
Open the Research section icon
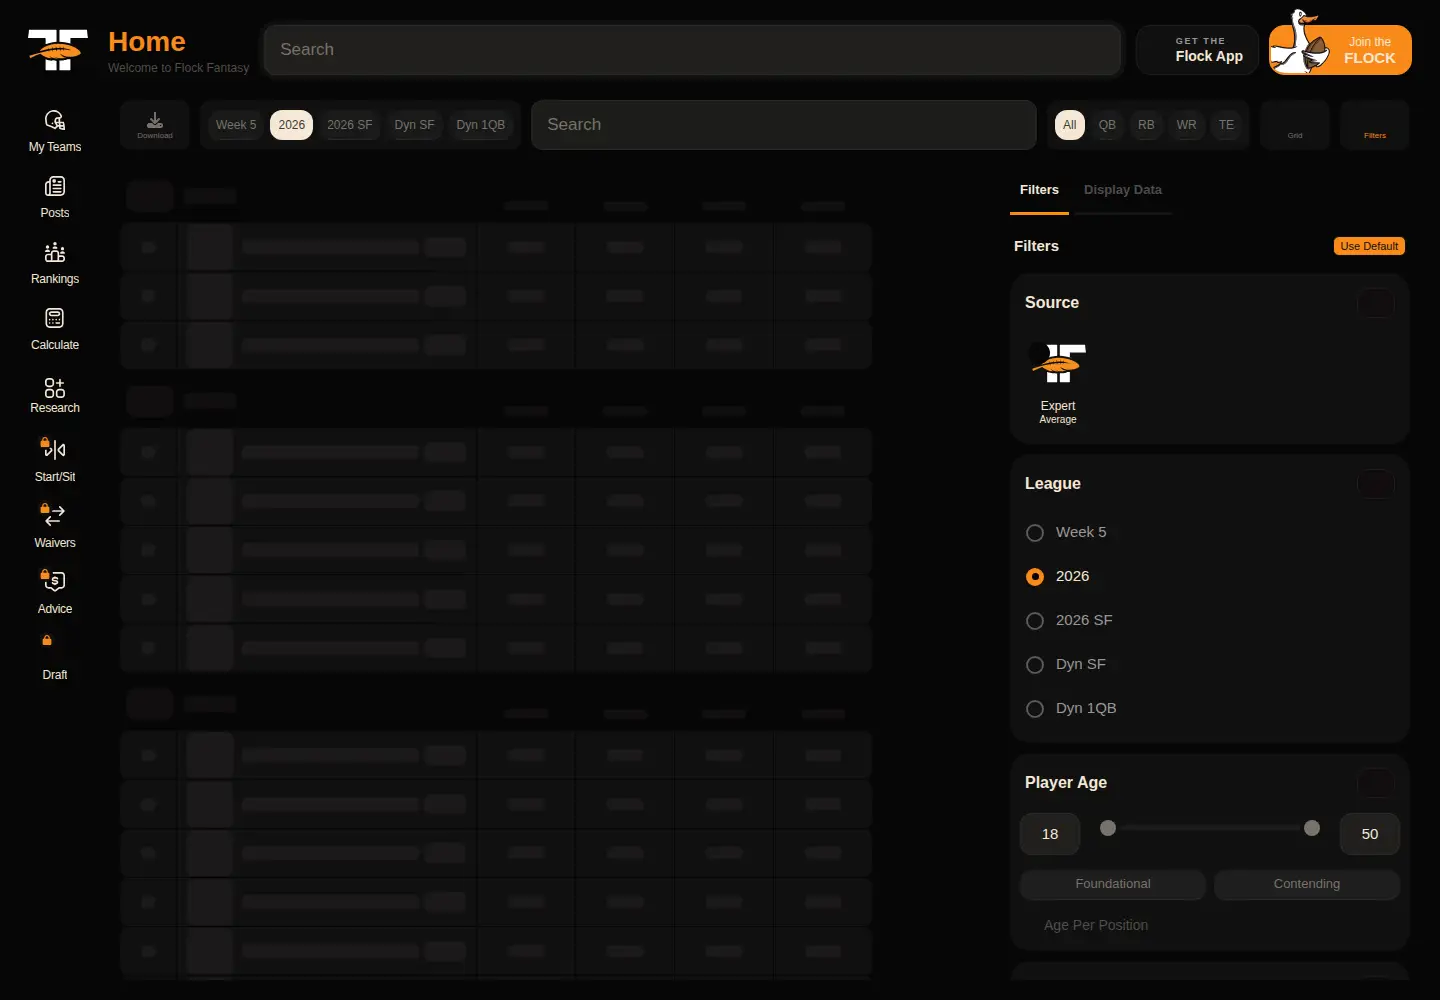pyautogui.click(x=55, y=387)
